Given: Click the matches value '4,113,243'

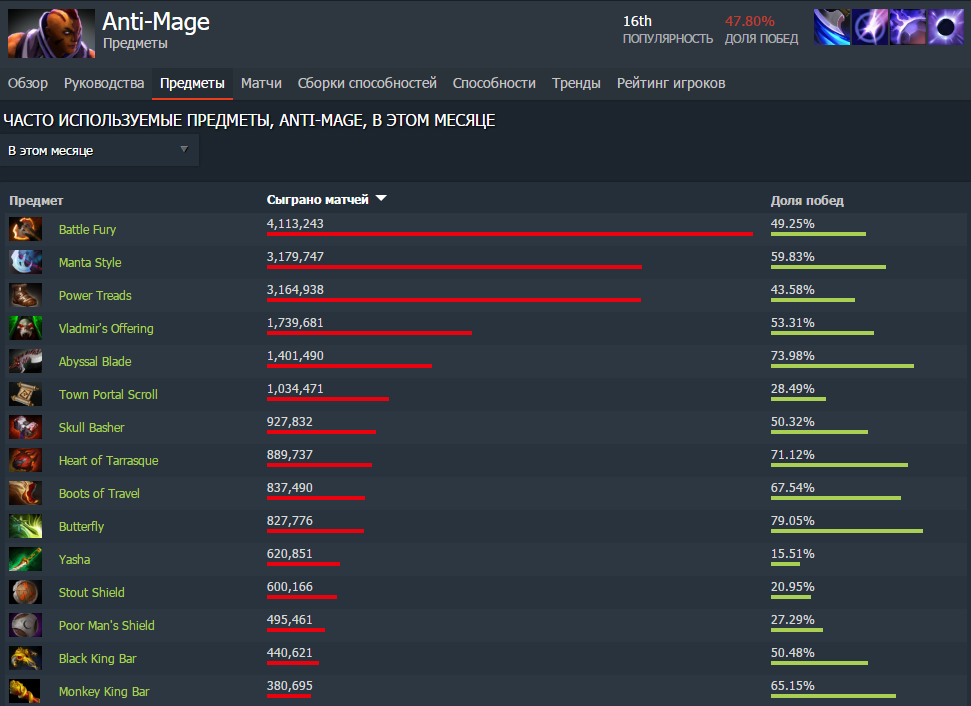Looking at the screenshot, I should pyautogui.click(x=295, y=224).
